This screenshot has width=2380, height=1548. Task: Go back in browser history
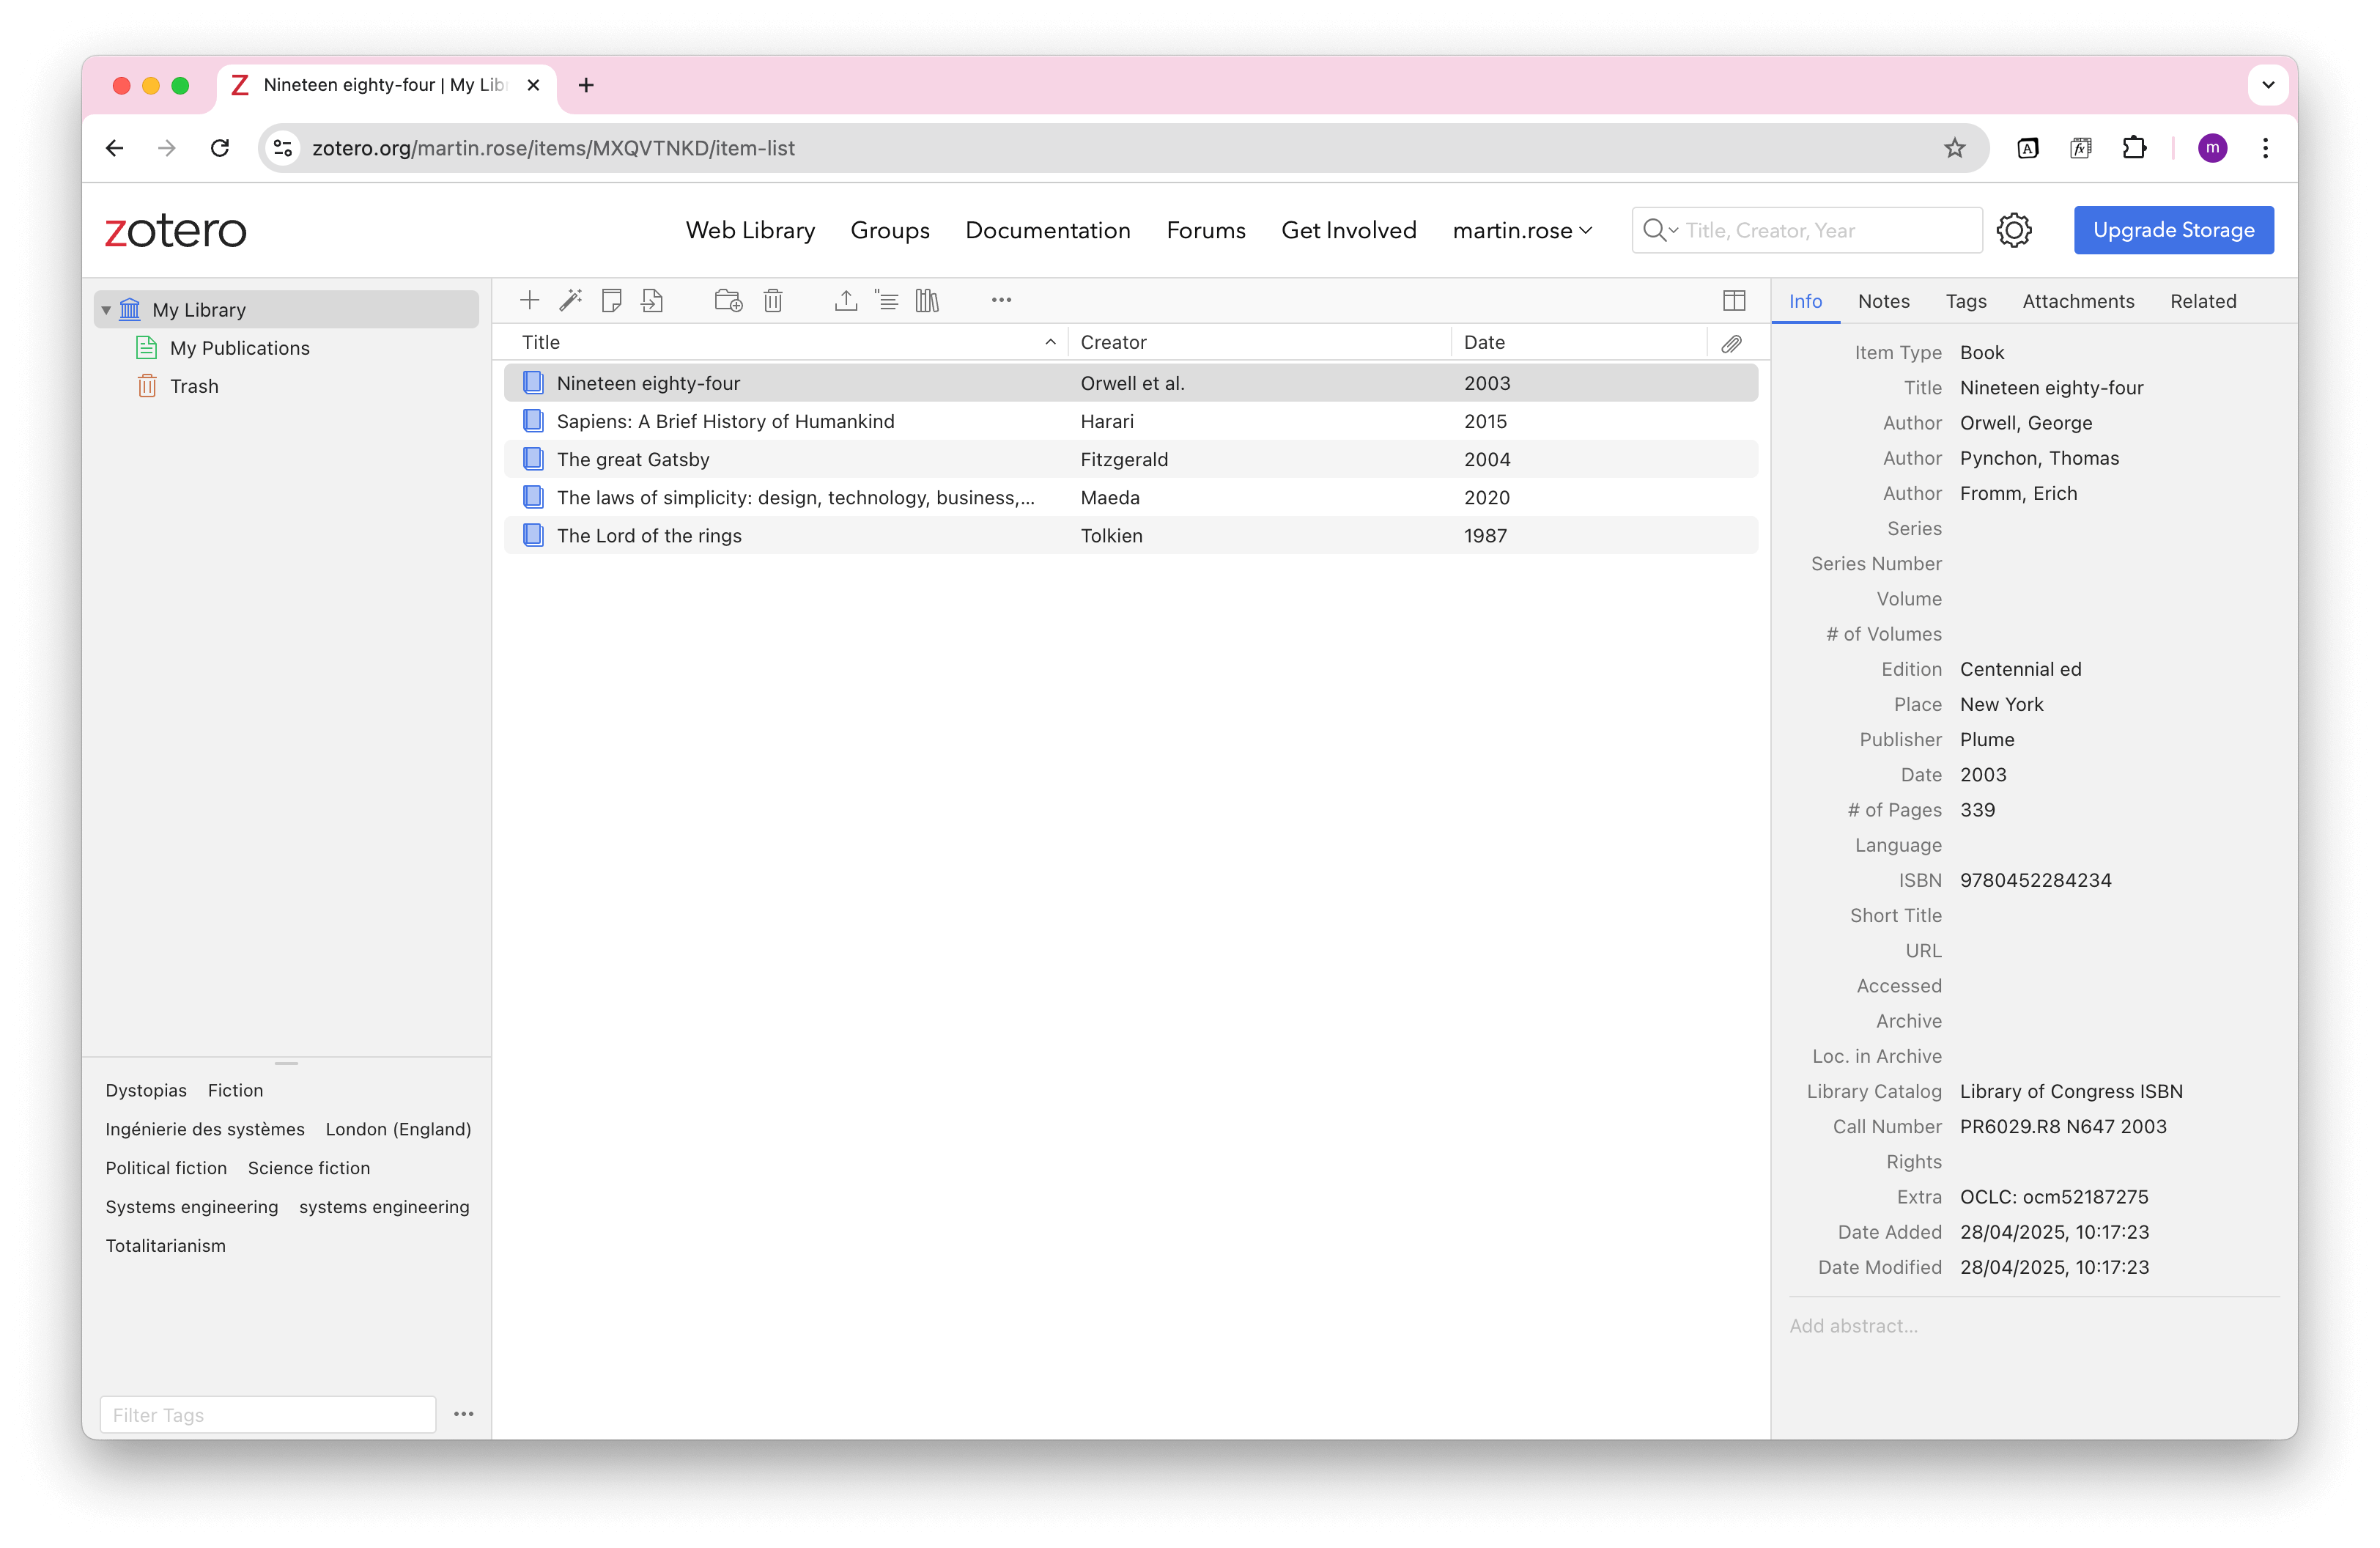coord(114,148)
